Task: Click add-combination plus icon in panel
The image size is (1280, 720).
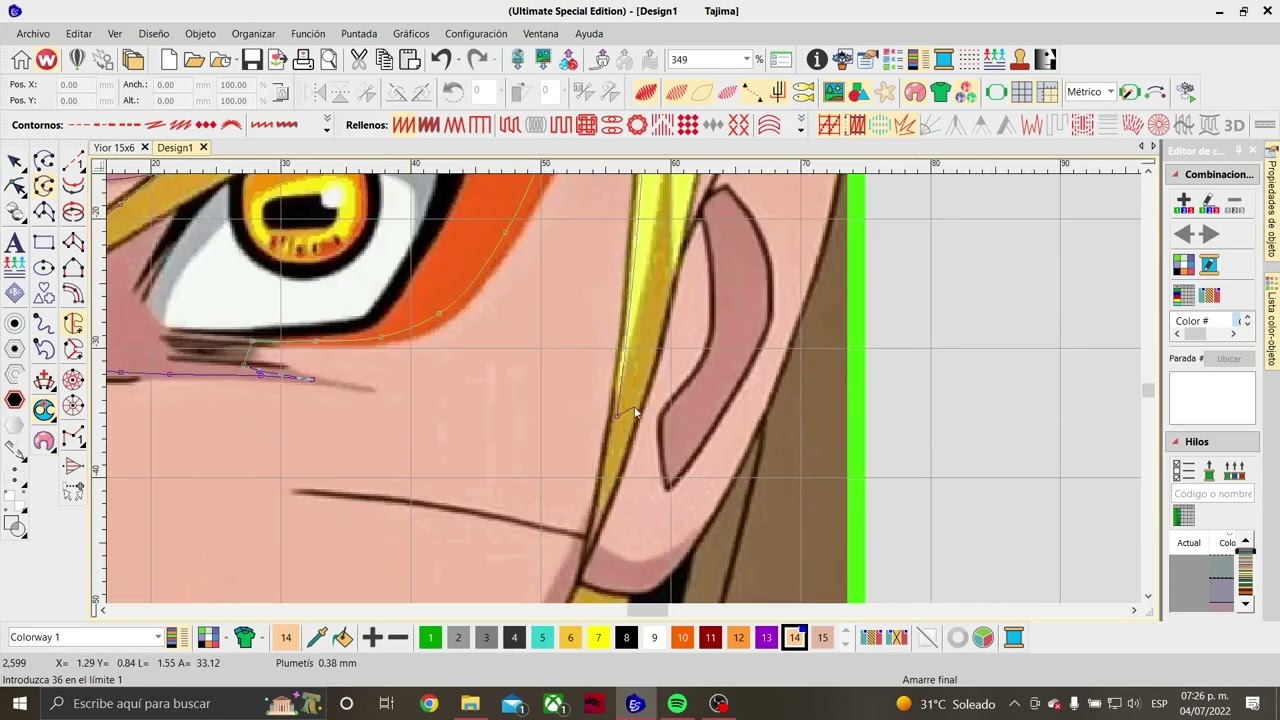Action: pos(1184,204)
